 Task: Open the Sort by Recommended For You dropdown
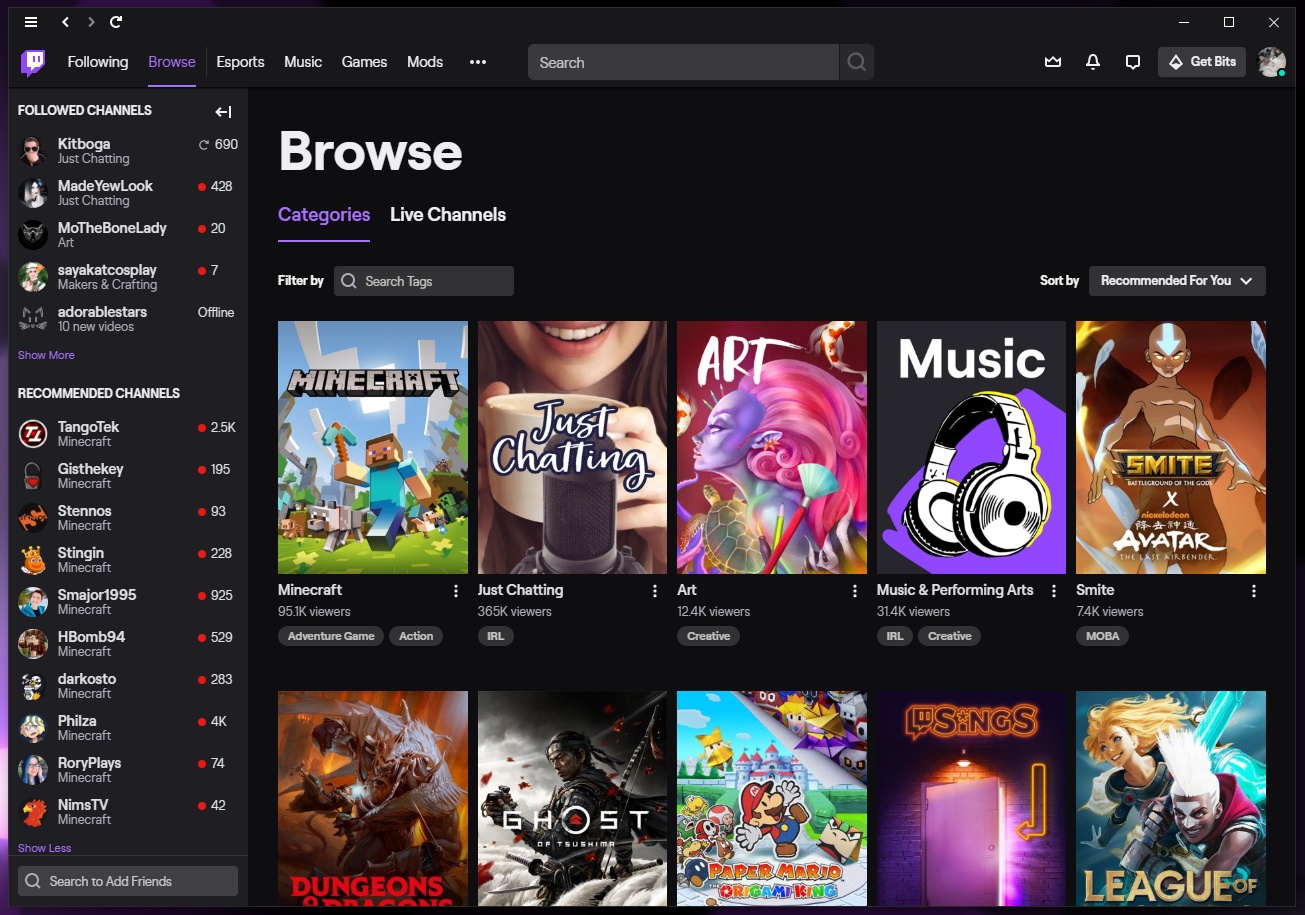(1176, 281)
